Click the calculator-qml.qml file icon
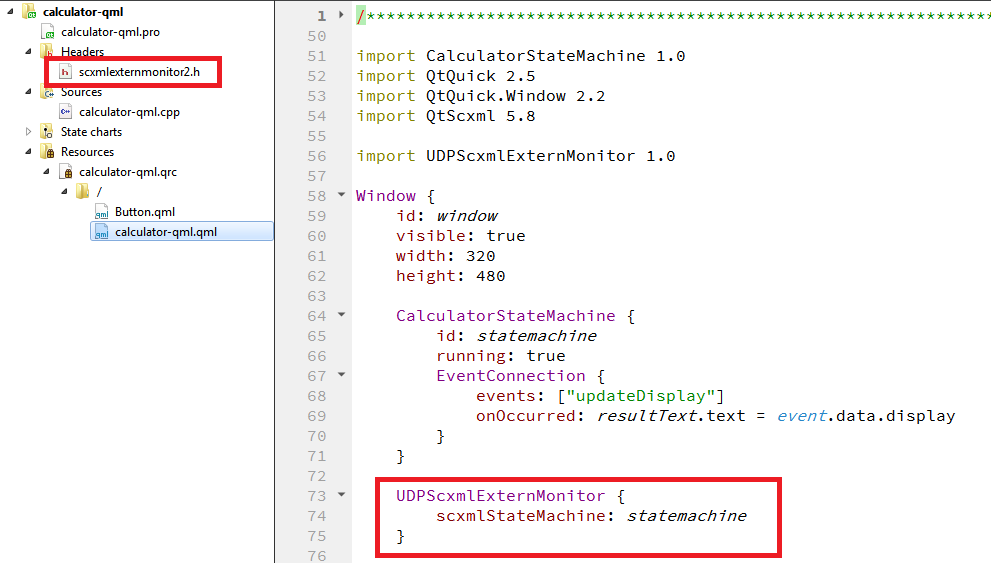This screenshot has width=991, height=563. point(101,232)
